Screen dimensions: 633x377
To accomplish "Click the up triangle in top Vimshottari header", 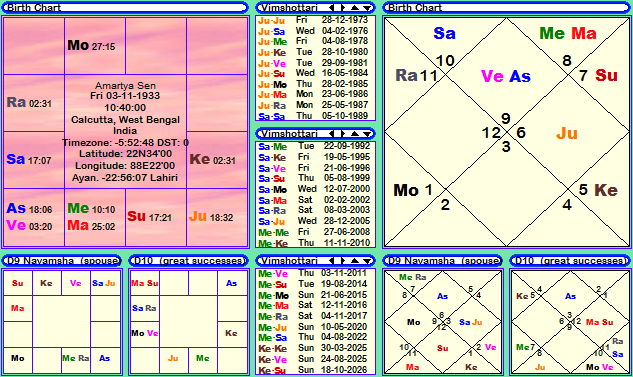I will (354, 8).
